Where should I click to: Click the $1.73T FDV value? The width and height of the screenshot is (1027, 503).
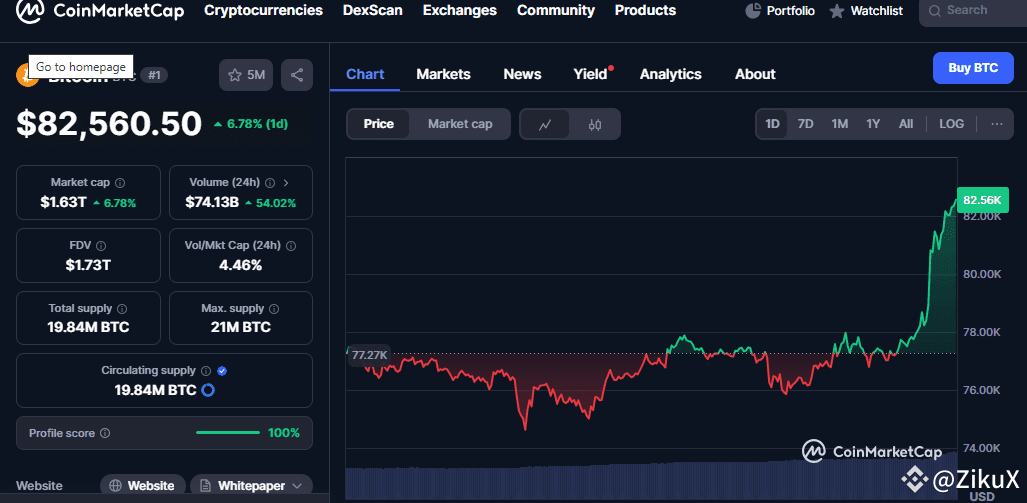[88, 265]
